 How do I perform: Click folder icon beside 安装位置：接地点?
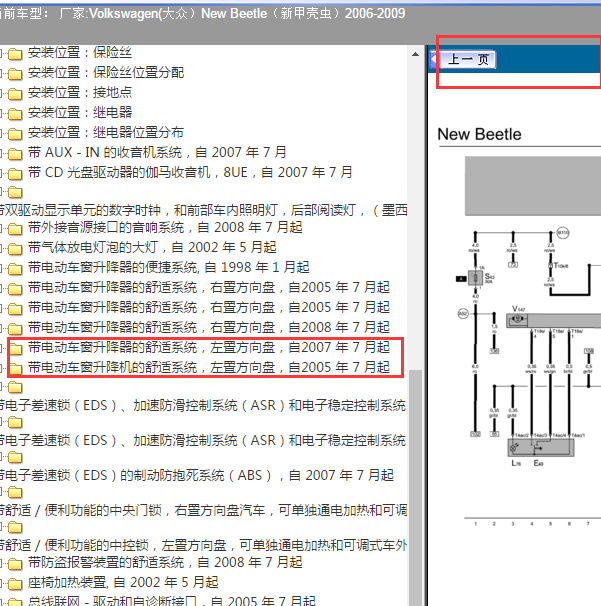15,94
